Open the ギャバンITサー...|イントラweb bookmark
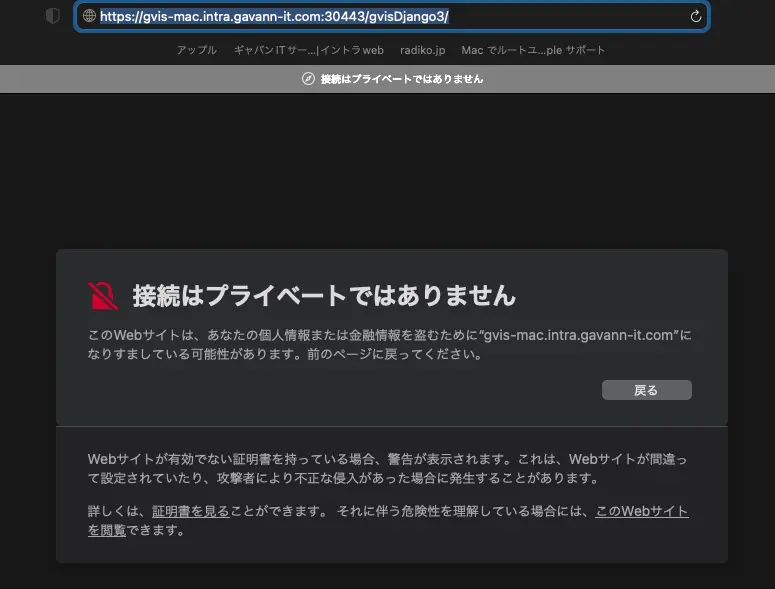 [308, 50]
